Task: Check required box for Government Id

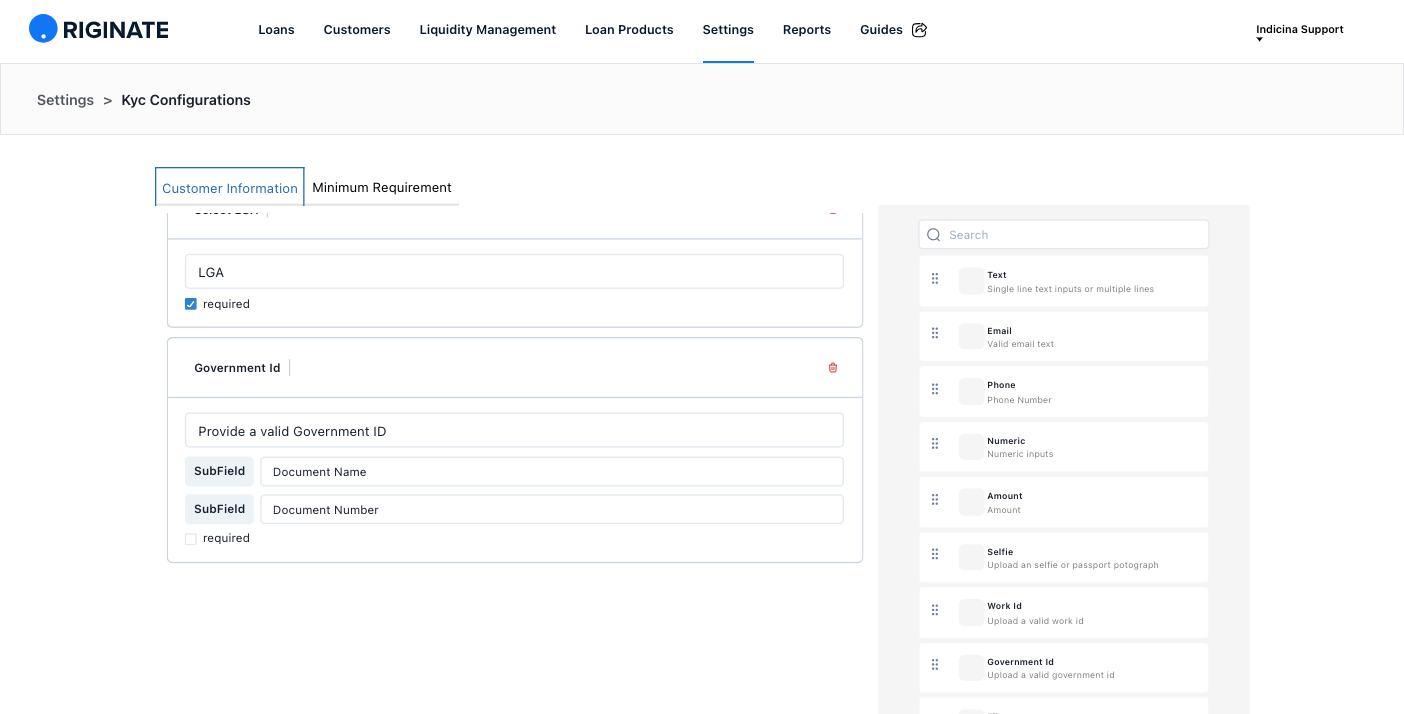Action: 191,538
